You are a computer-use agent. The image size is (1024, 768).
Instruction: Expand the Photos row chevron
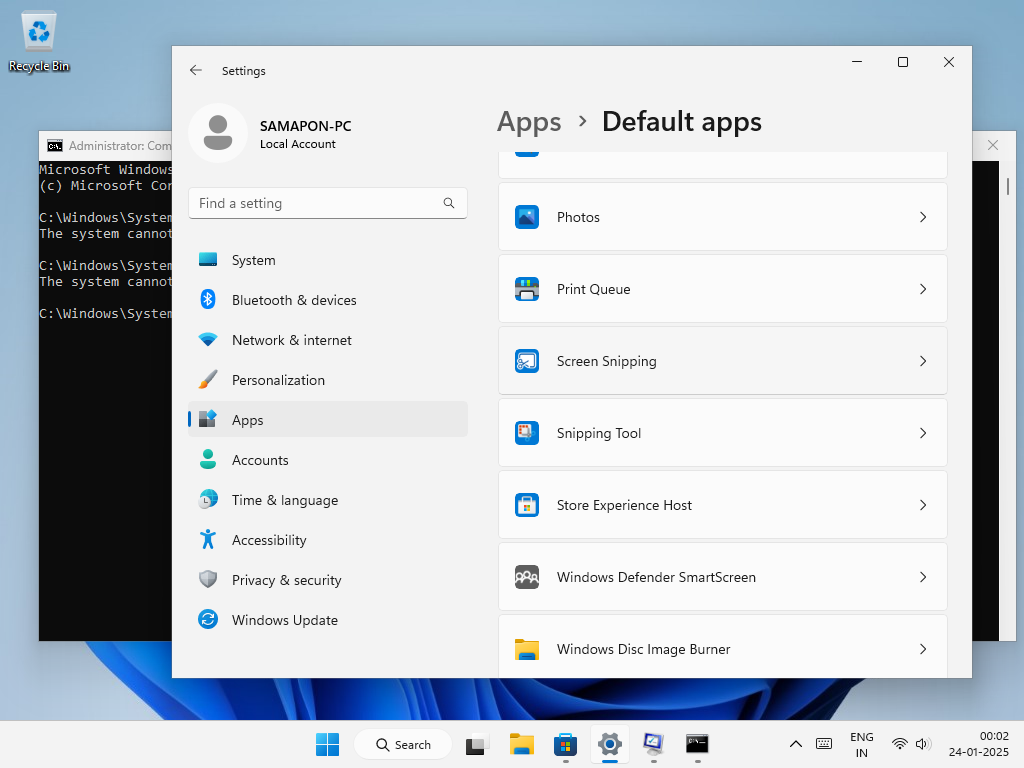923,217
